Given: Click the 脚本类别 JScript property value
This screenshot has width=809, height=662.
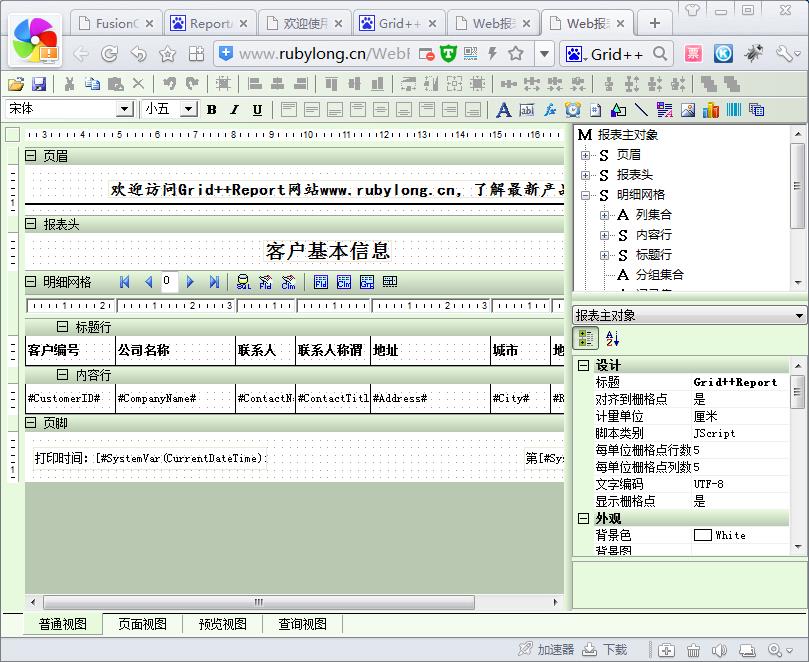Looking at the screenshot, I should coord(739,433).
